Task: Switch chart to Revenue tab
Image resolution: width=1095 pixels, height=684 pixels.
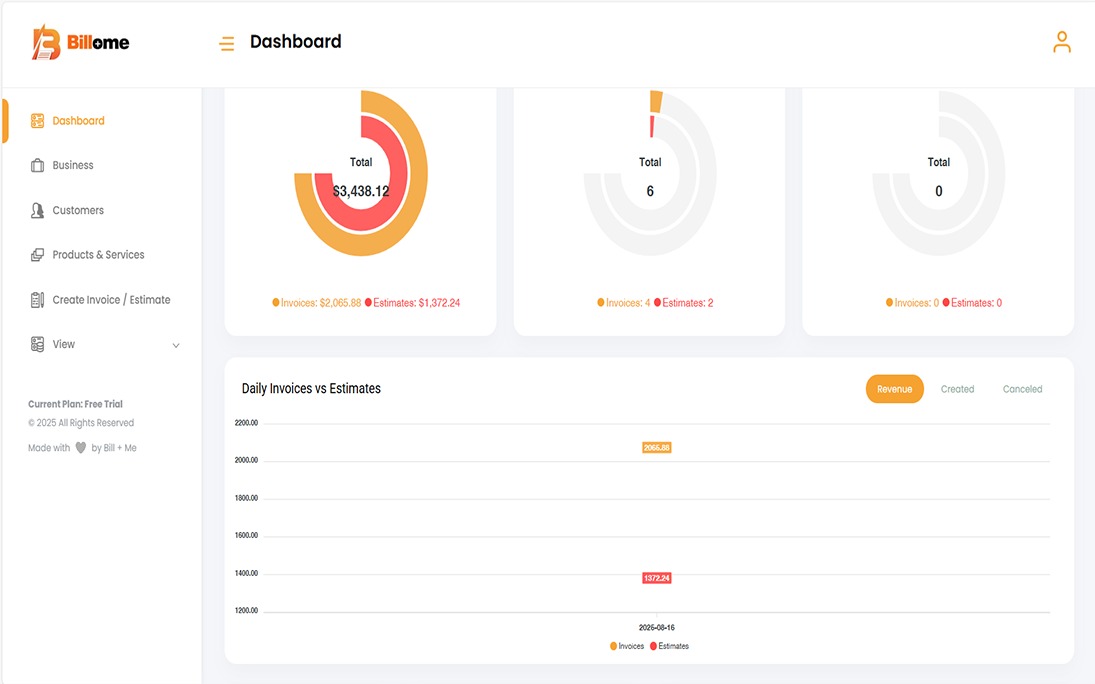Action: (x=894, y=389)
